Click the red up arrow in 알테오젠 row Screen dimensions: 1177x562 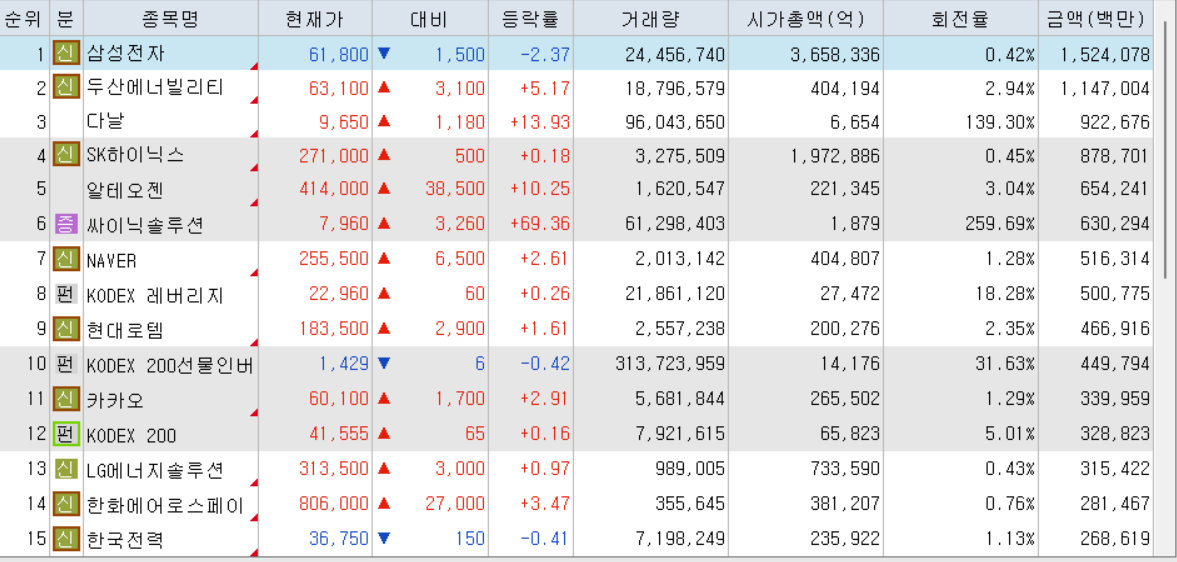384,188
